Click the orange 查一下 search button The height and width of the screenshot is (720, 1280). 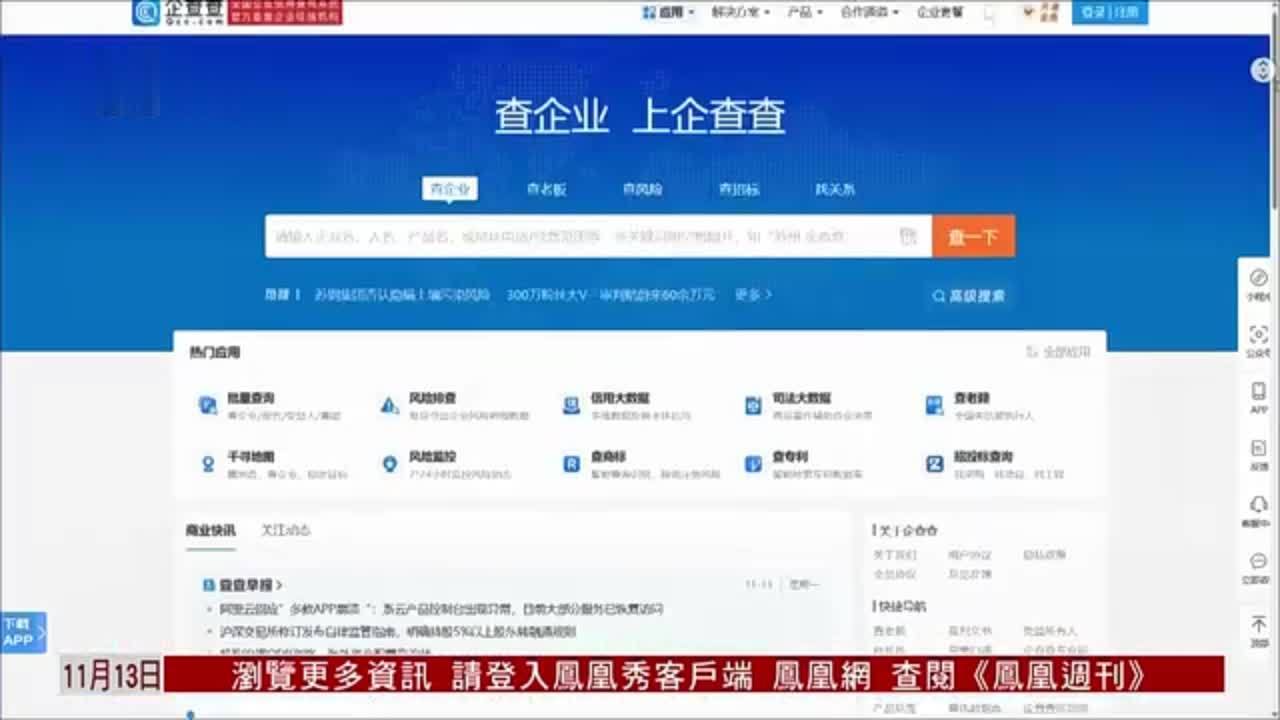coord(973,236)
